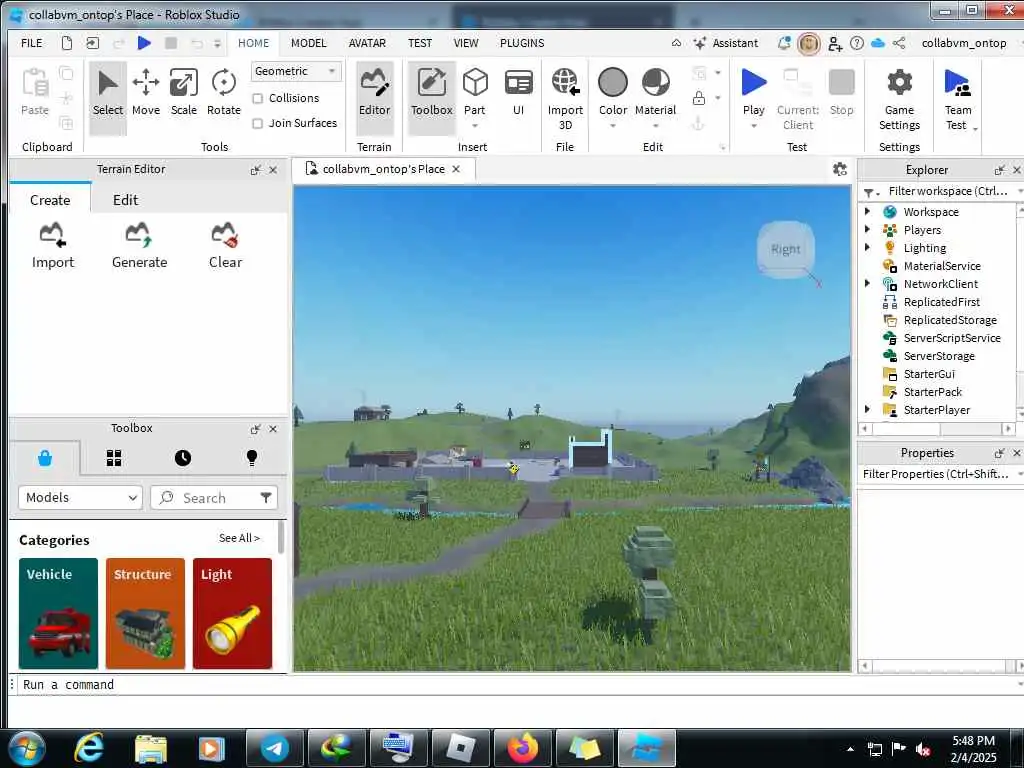
Task: Expand the StarterPlayer tree node
Action: (867, 409)
